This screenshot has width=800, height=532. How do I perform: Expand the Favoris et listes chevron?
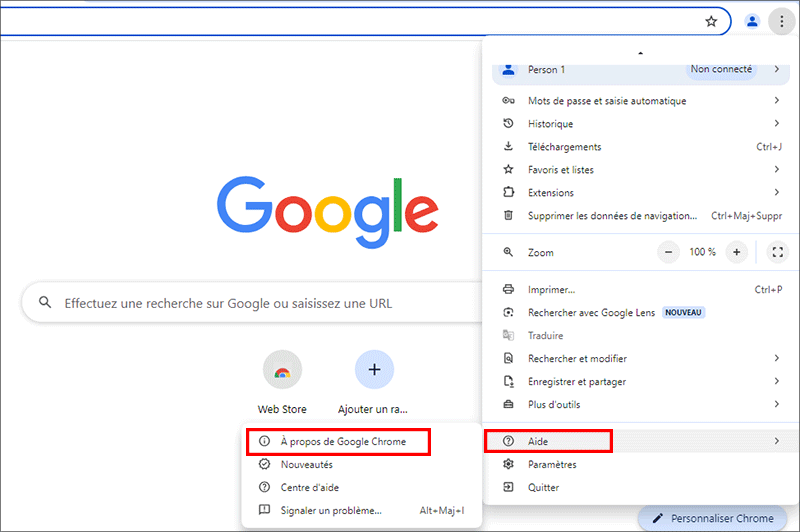pos(777,169)
